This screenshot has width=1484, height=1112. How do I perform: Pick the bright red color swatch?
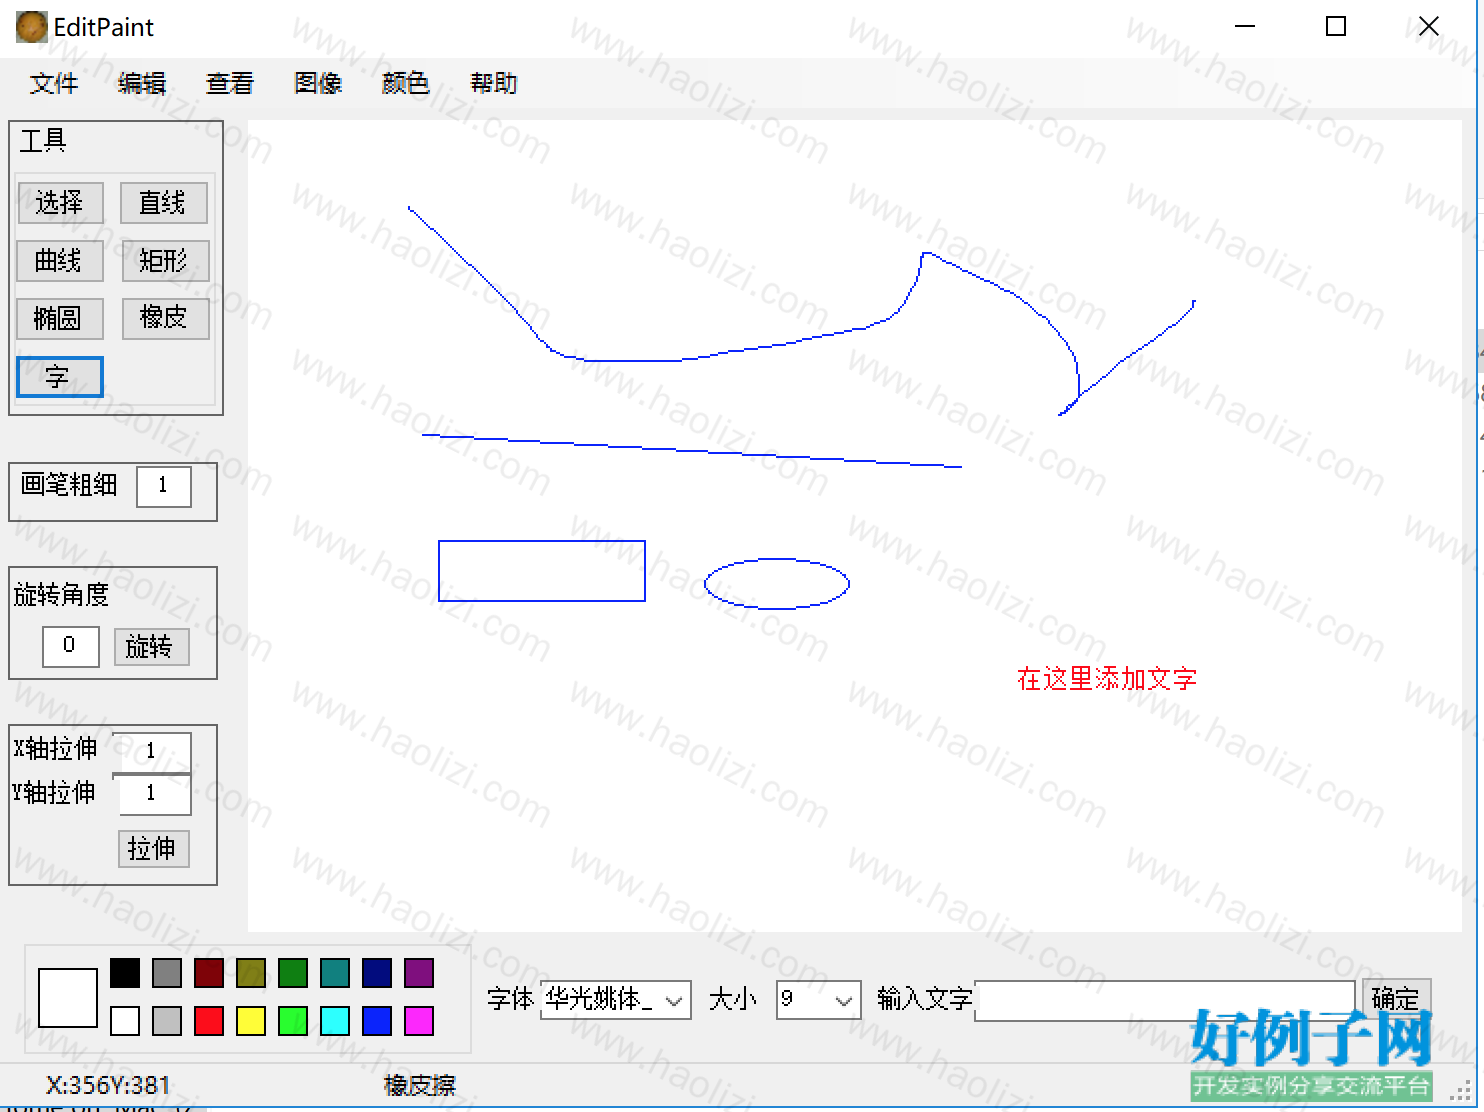pyautogui.click(x=209, y=1021)
